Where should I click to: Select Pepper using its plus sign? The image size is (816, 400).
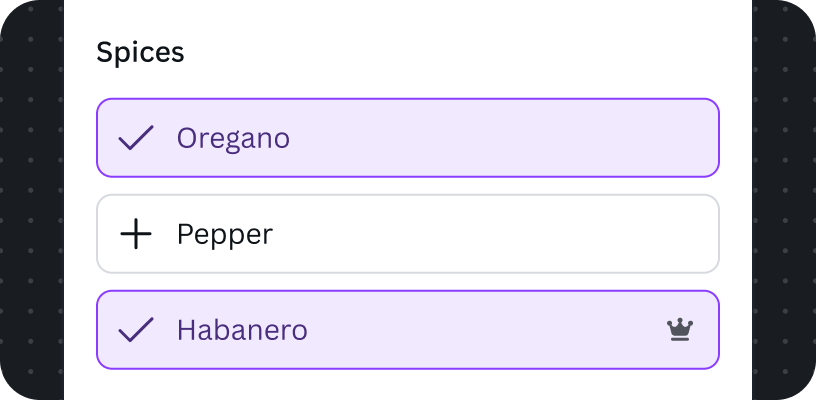pos(136,234)
